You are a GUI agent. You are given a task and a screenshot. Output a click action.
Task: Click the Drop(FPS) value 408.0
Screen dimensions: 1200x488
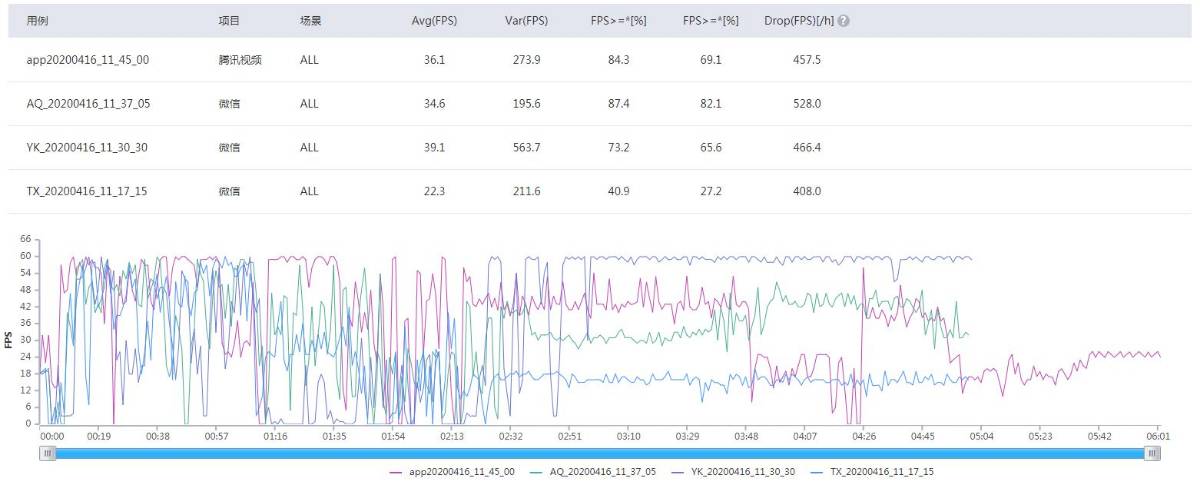click(806, 192)
